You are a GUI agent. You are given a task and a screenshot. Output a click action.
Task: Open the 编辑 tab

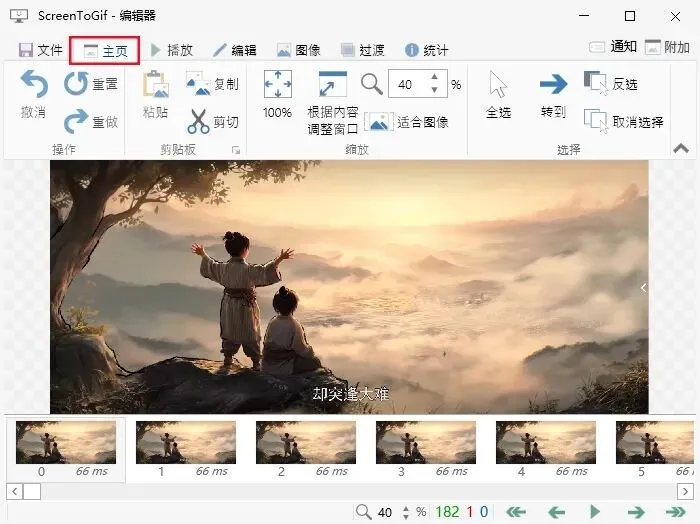point(235,50)
